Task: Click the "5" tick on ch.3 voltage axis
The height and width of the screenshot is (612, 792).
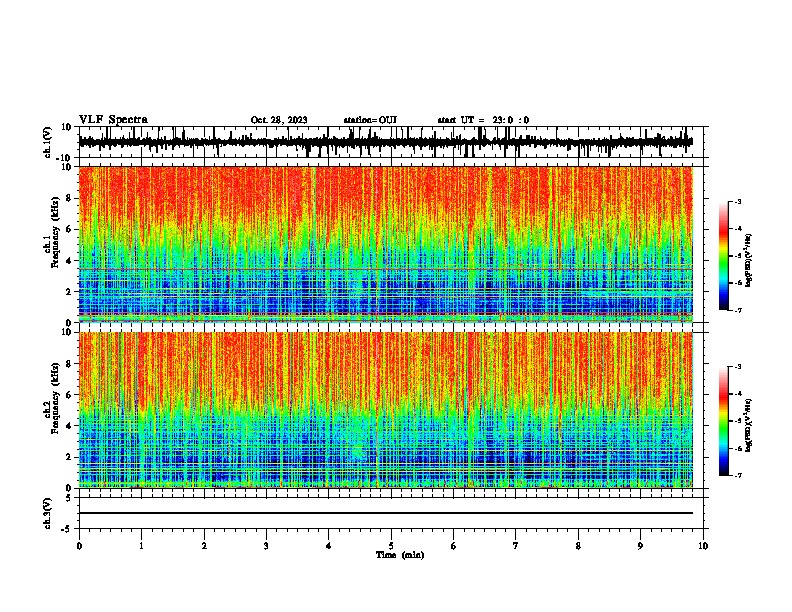Action: click(70, 497)
